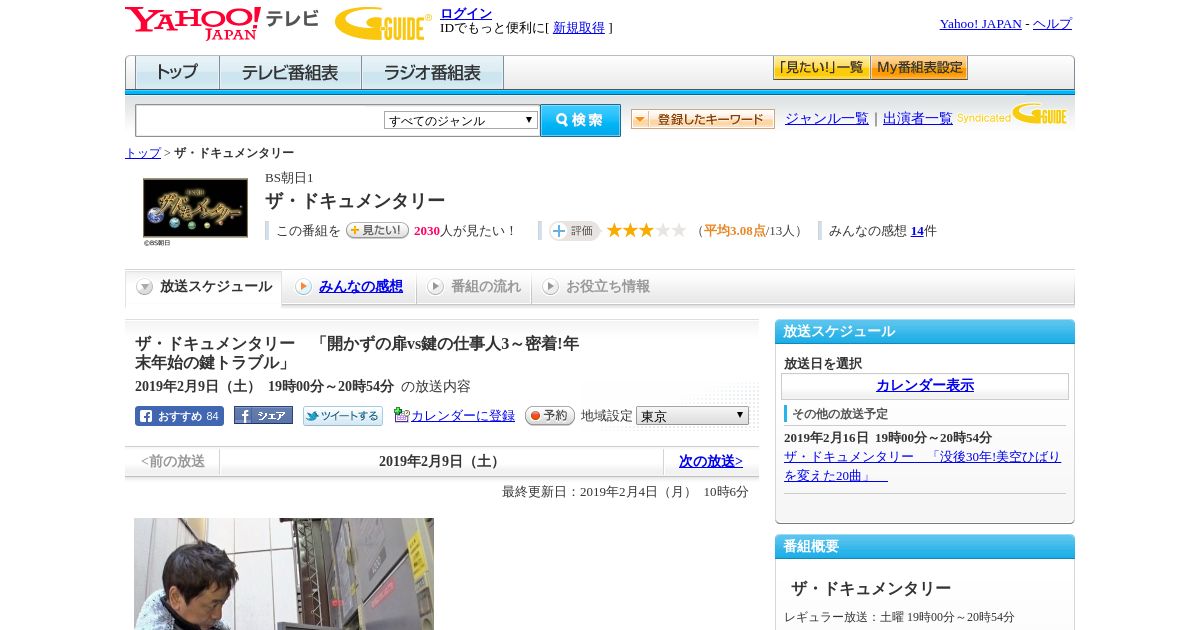Open the ヘルプ link
Viewport: 1200px width, 630px height.
pyautogui.click(x=1052, y=24)
